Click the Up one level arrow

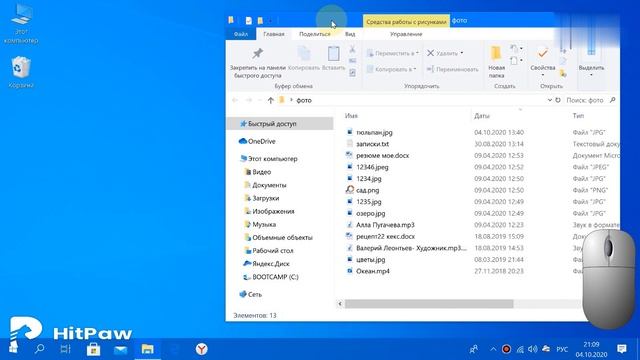point(270,100)
